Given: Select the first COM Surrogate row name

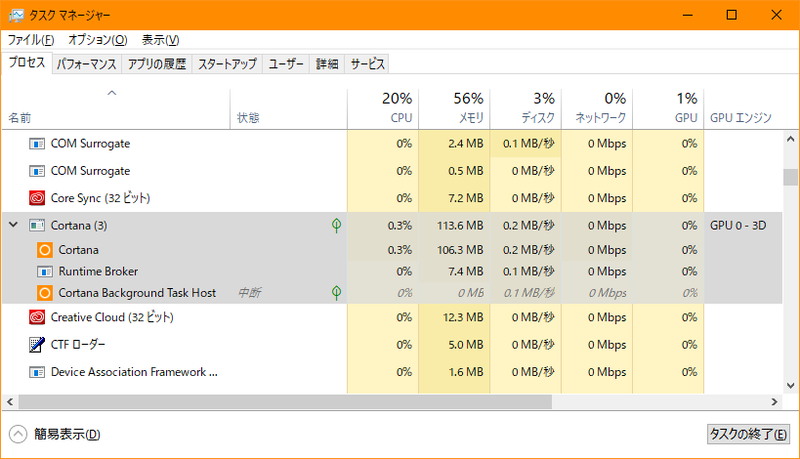Looking at the screenshot, I should pos(90,144).
